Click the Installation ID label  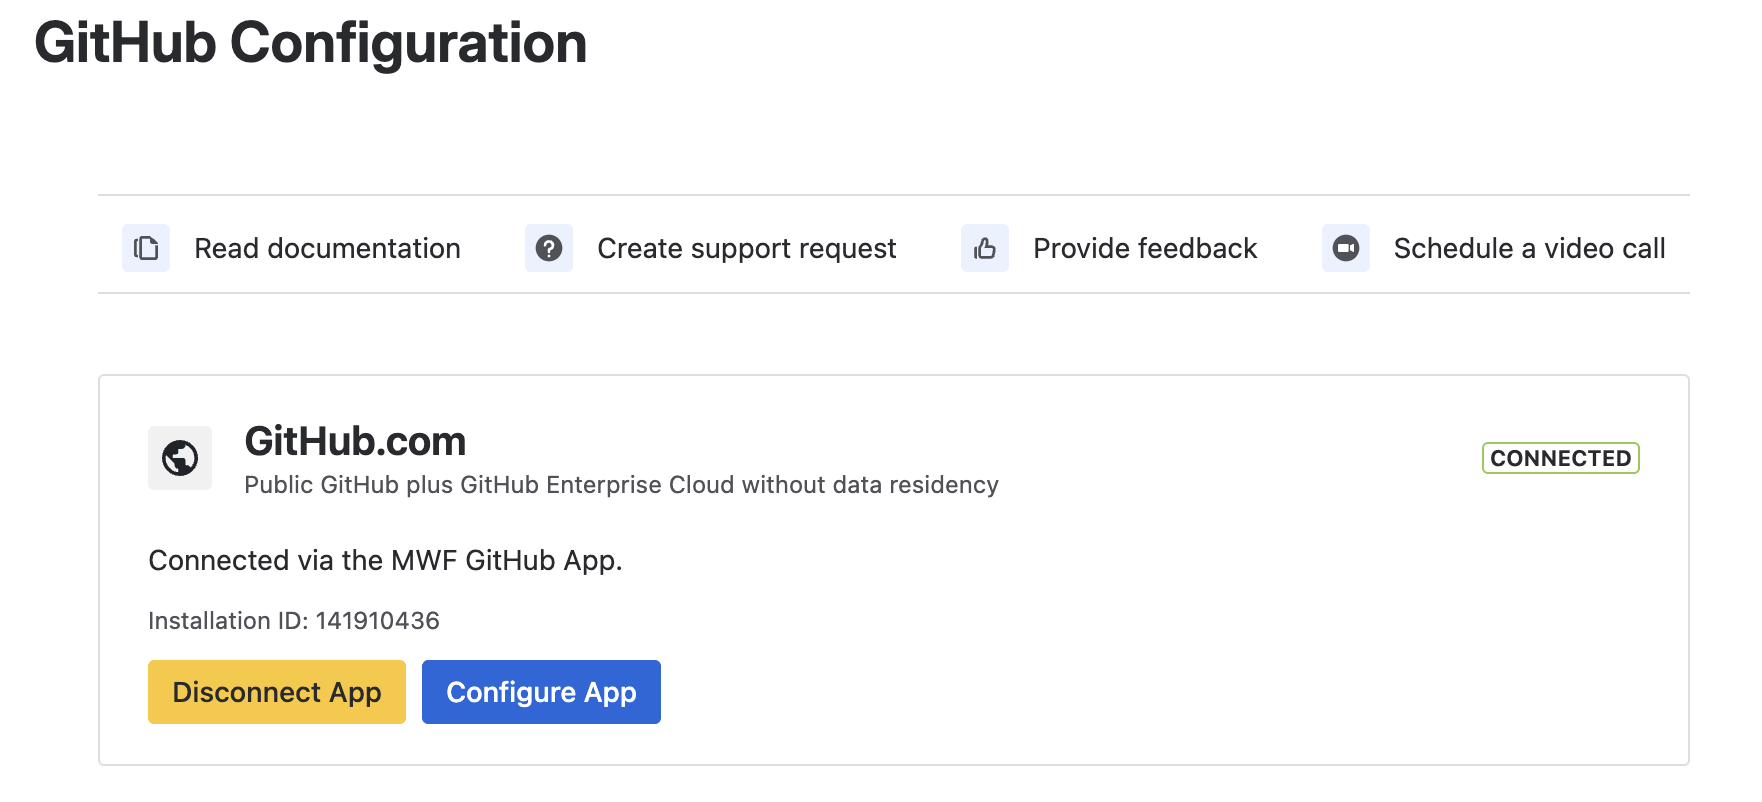[x=228, y=621]
